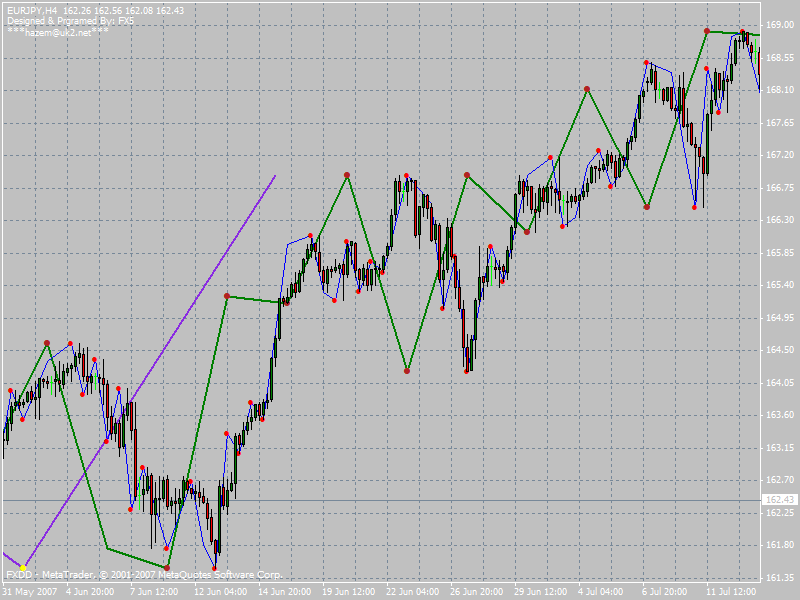
Task: Click the '7 Jun 12:00' date label
Action: [152, 591]
